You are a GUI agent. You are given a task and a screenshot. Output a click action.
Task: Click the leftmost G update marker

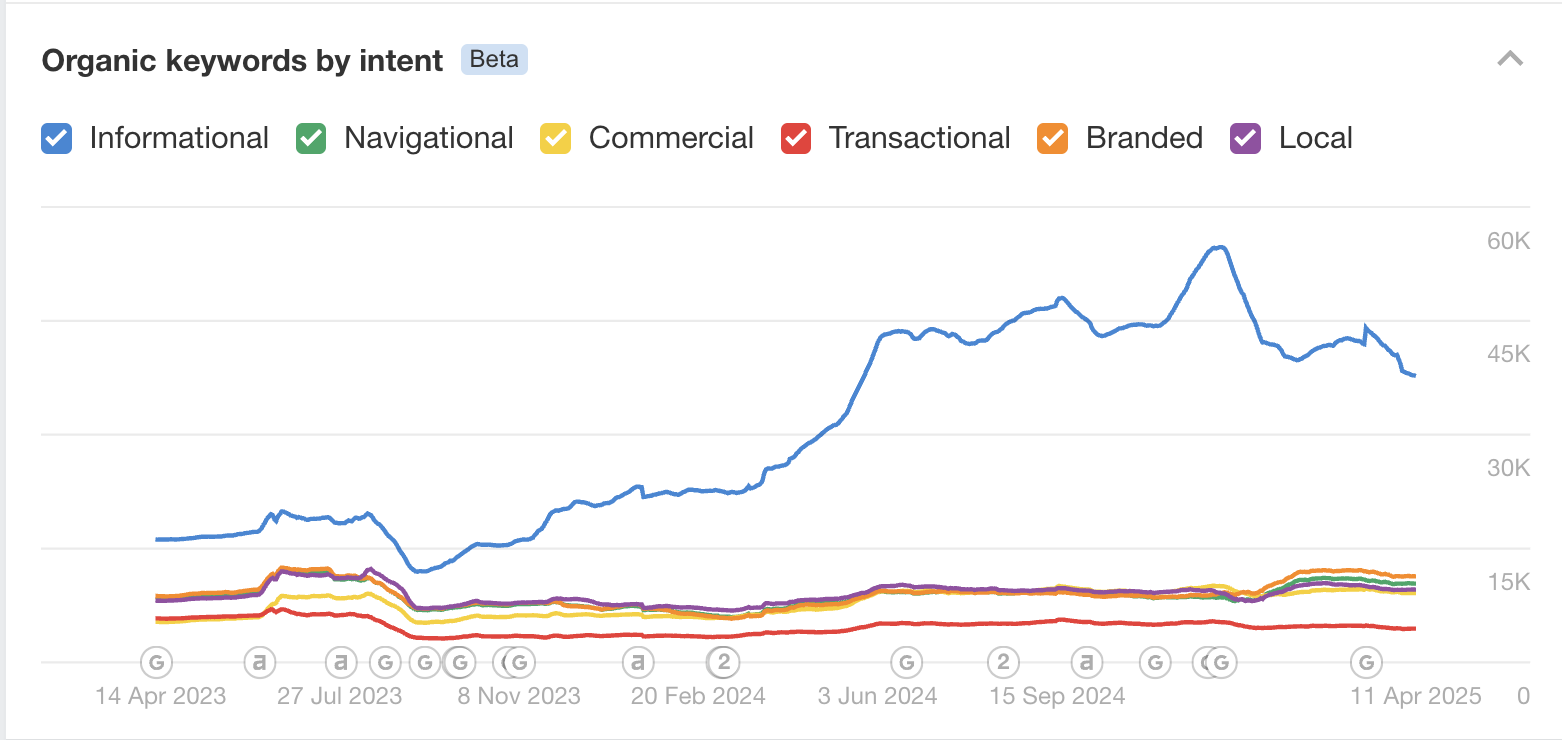155,661
